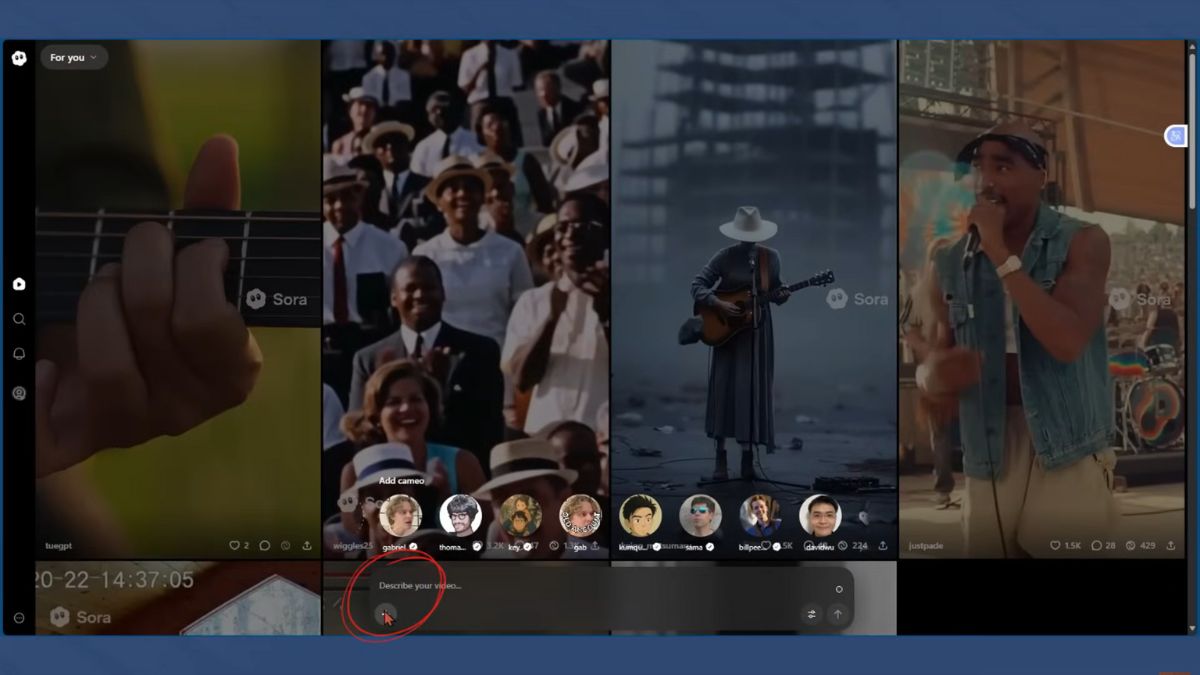Image resolution: width=1200 pixels, height=675 pixels.
Task: Like the justpade video with heart icon
Action: coord(1055,546)
